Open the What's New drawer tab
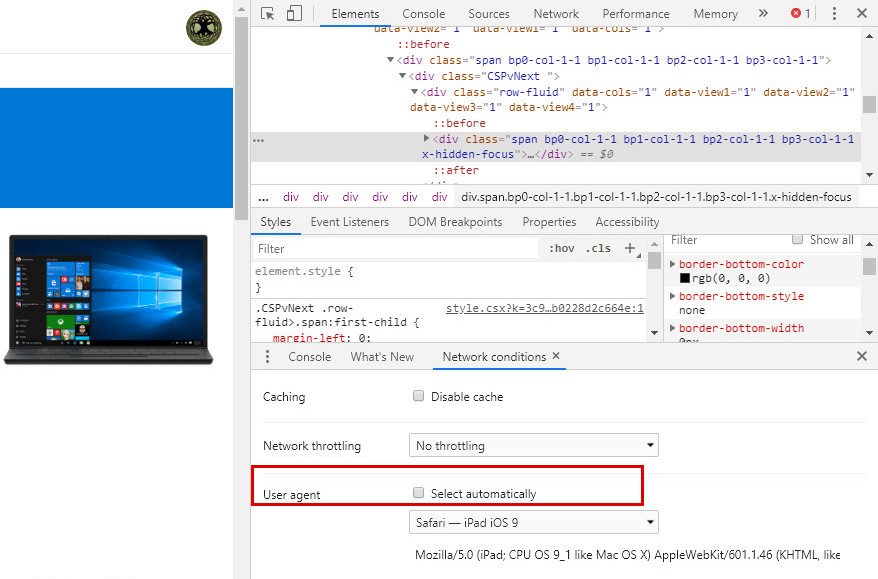The width and height of the screenshot is (878, 579). click(382, 357)
